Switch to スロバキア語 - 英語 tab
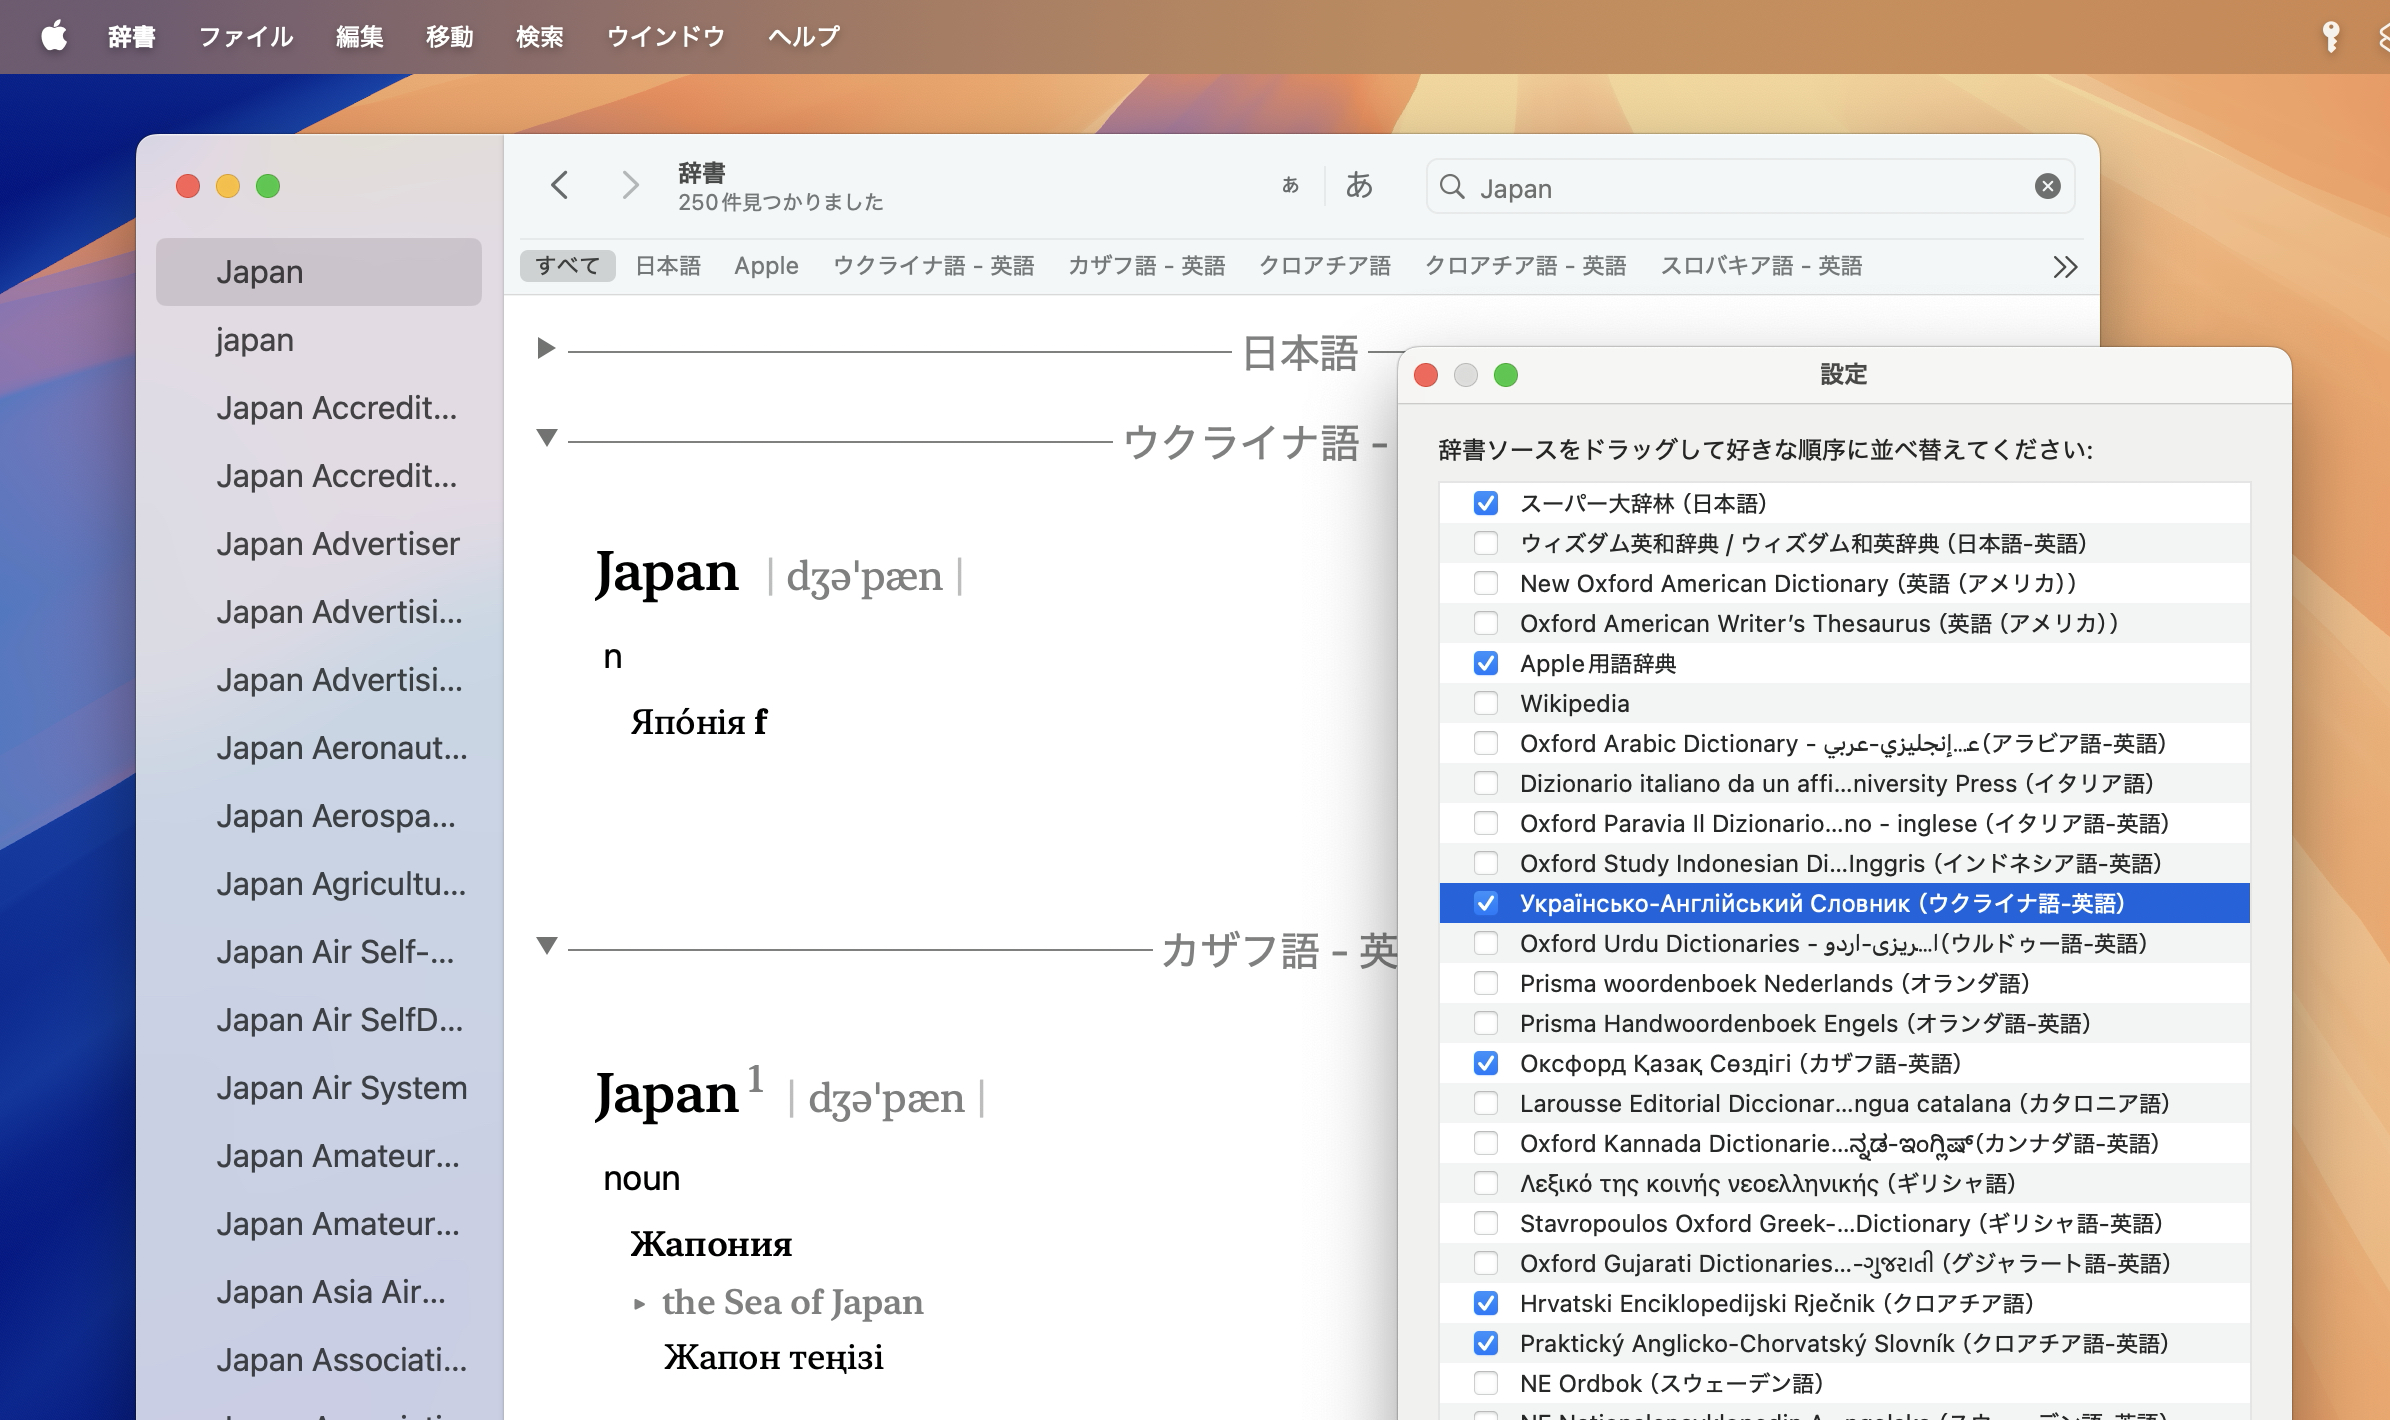The width and height of the screenshot is (2390, 1420). click(1761, 266)
